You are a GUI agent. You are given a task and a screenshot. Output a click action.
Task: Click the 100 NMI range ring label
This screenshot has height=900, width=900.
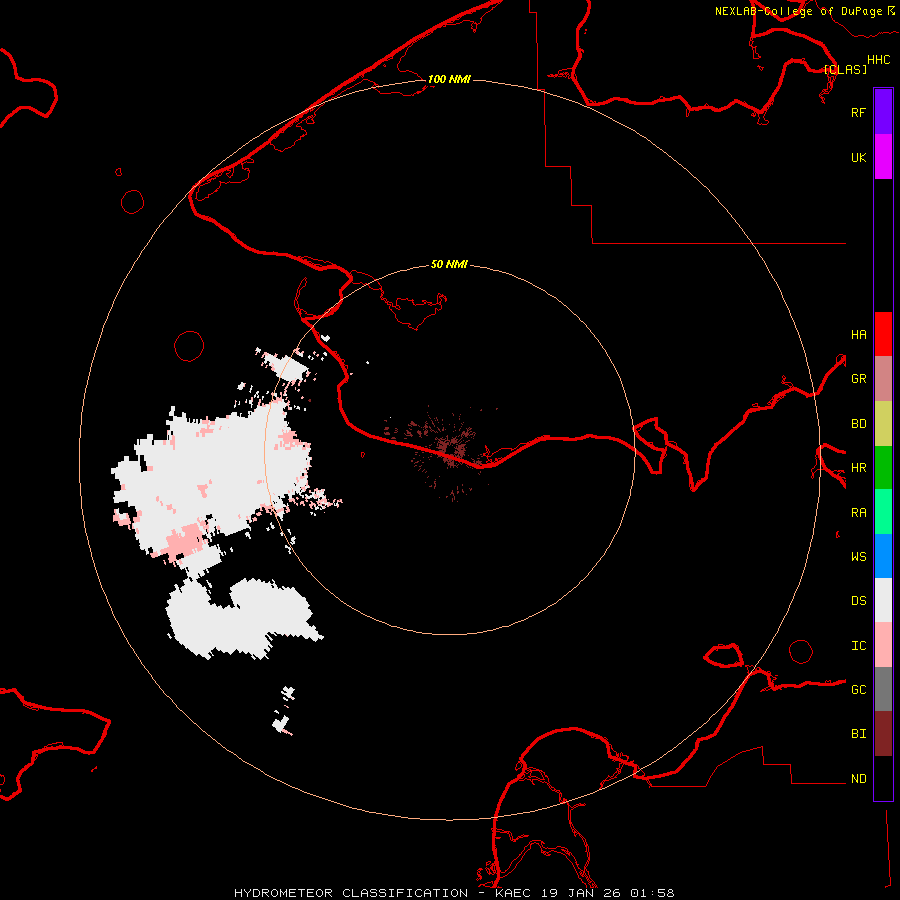(449, 79)
